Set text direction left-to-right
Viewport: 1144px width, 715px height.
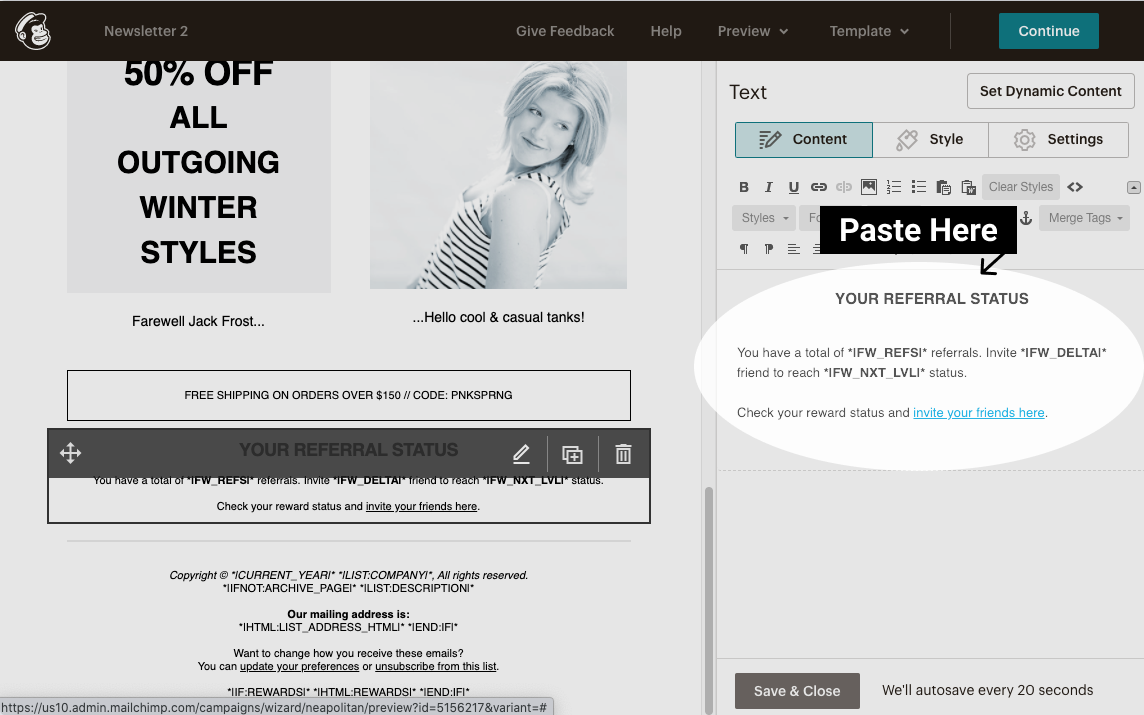click(x=743, y=249)
